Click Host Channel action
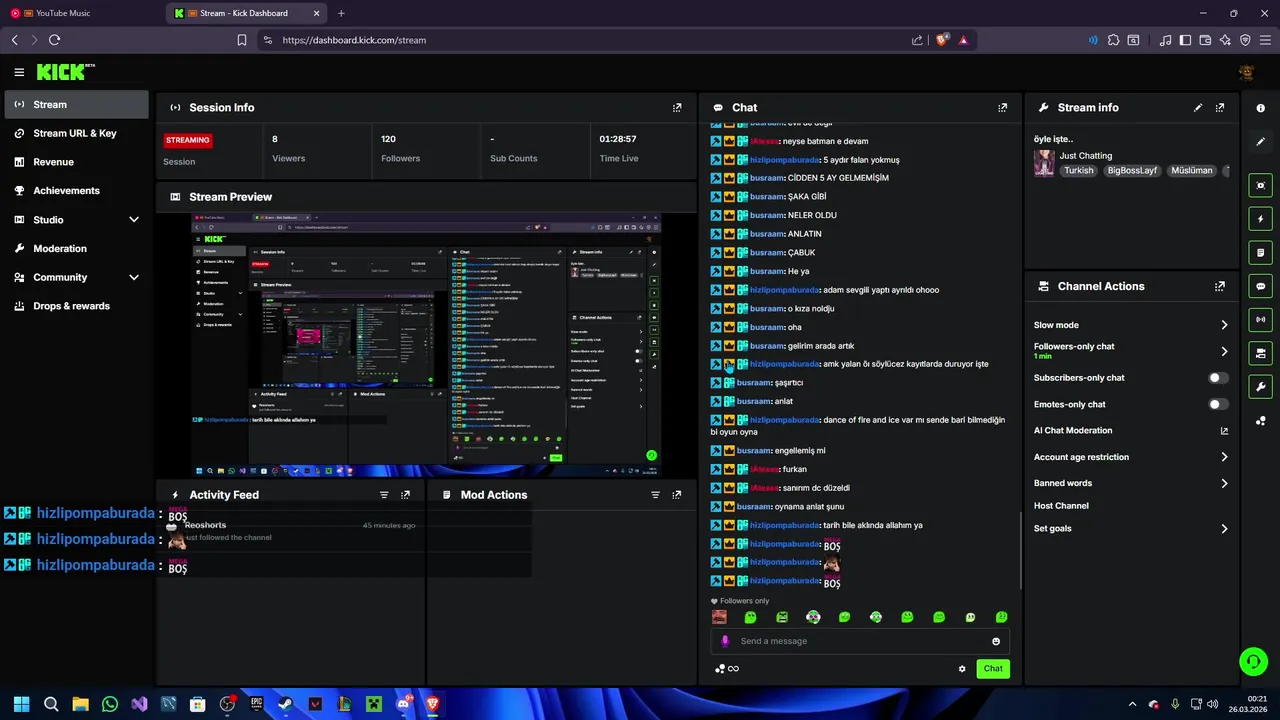The width and height of the screenshot is (1280, 720). point(1061,506)
